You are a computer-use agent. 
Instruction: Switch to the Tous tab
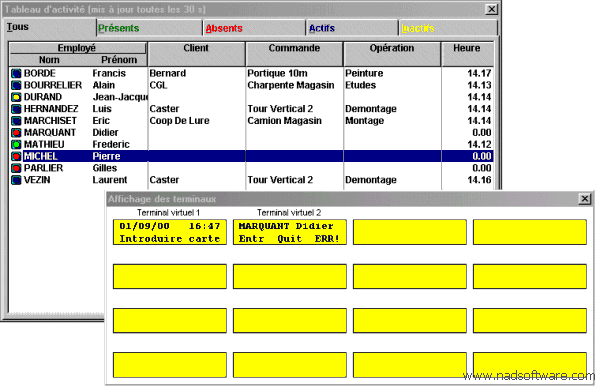coord(50,28)
